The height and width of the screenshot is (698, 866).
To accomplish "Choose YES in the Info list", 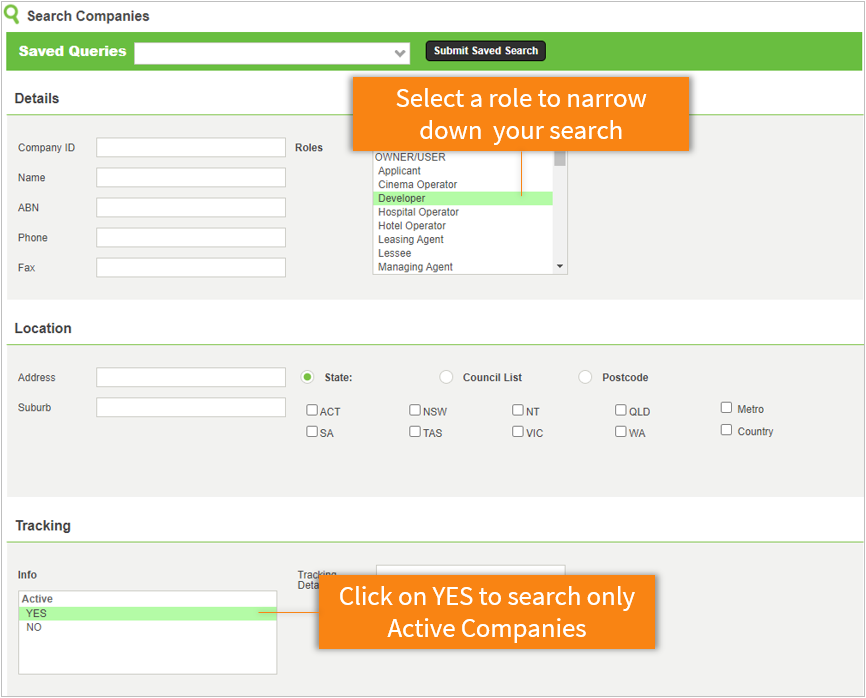I will 147,614.
